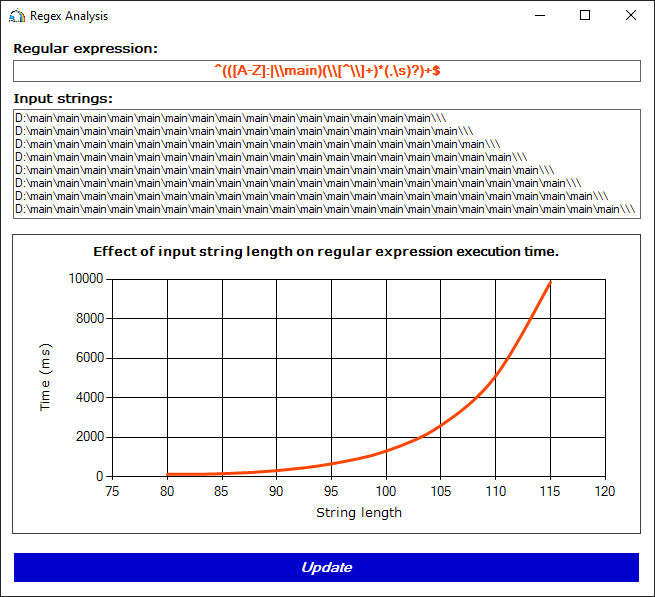Screen dimensions: 655x597
Task: Click the 75 tick on the x-axis
Action: click(112, 491)
